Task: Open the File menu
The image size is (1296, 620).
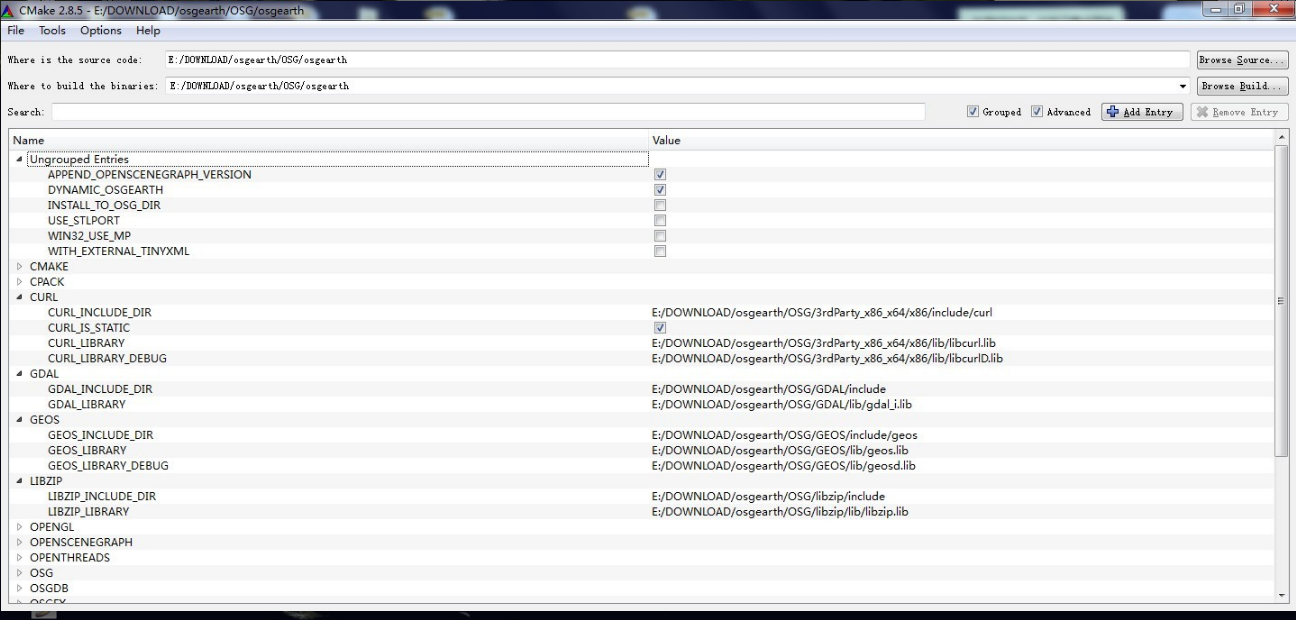Action: 18,31
